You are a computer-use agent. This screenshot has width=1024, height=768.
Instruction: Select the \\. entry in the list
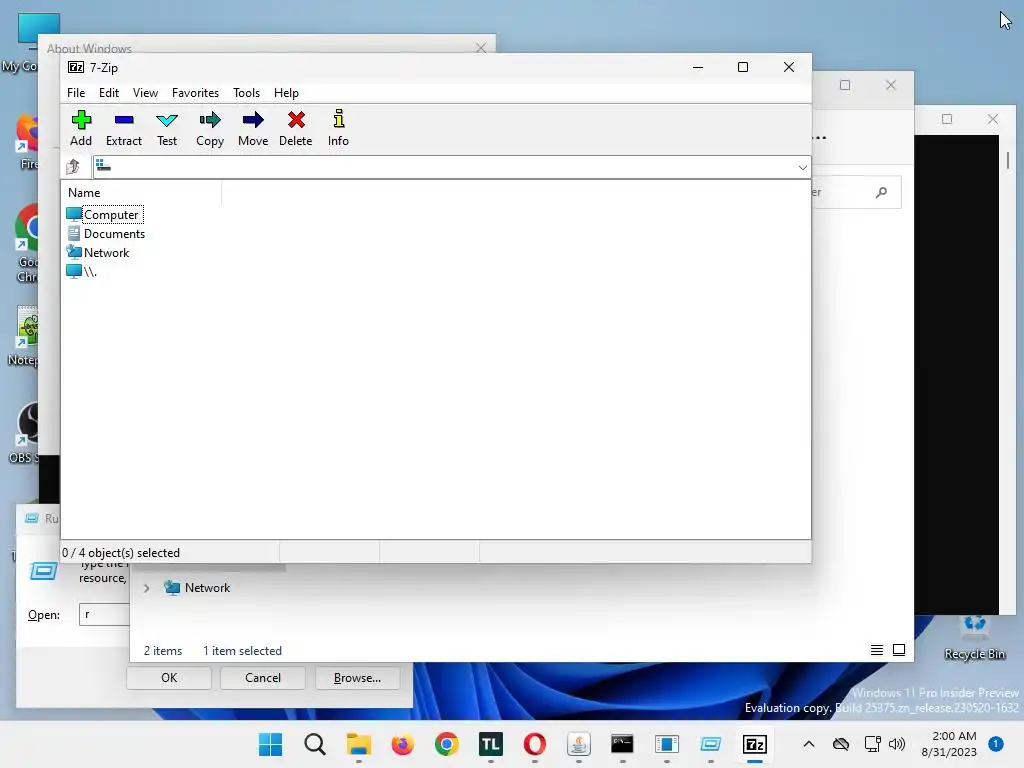click(82, 272)
